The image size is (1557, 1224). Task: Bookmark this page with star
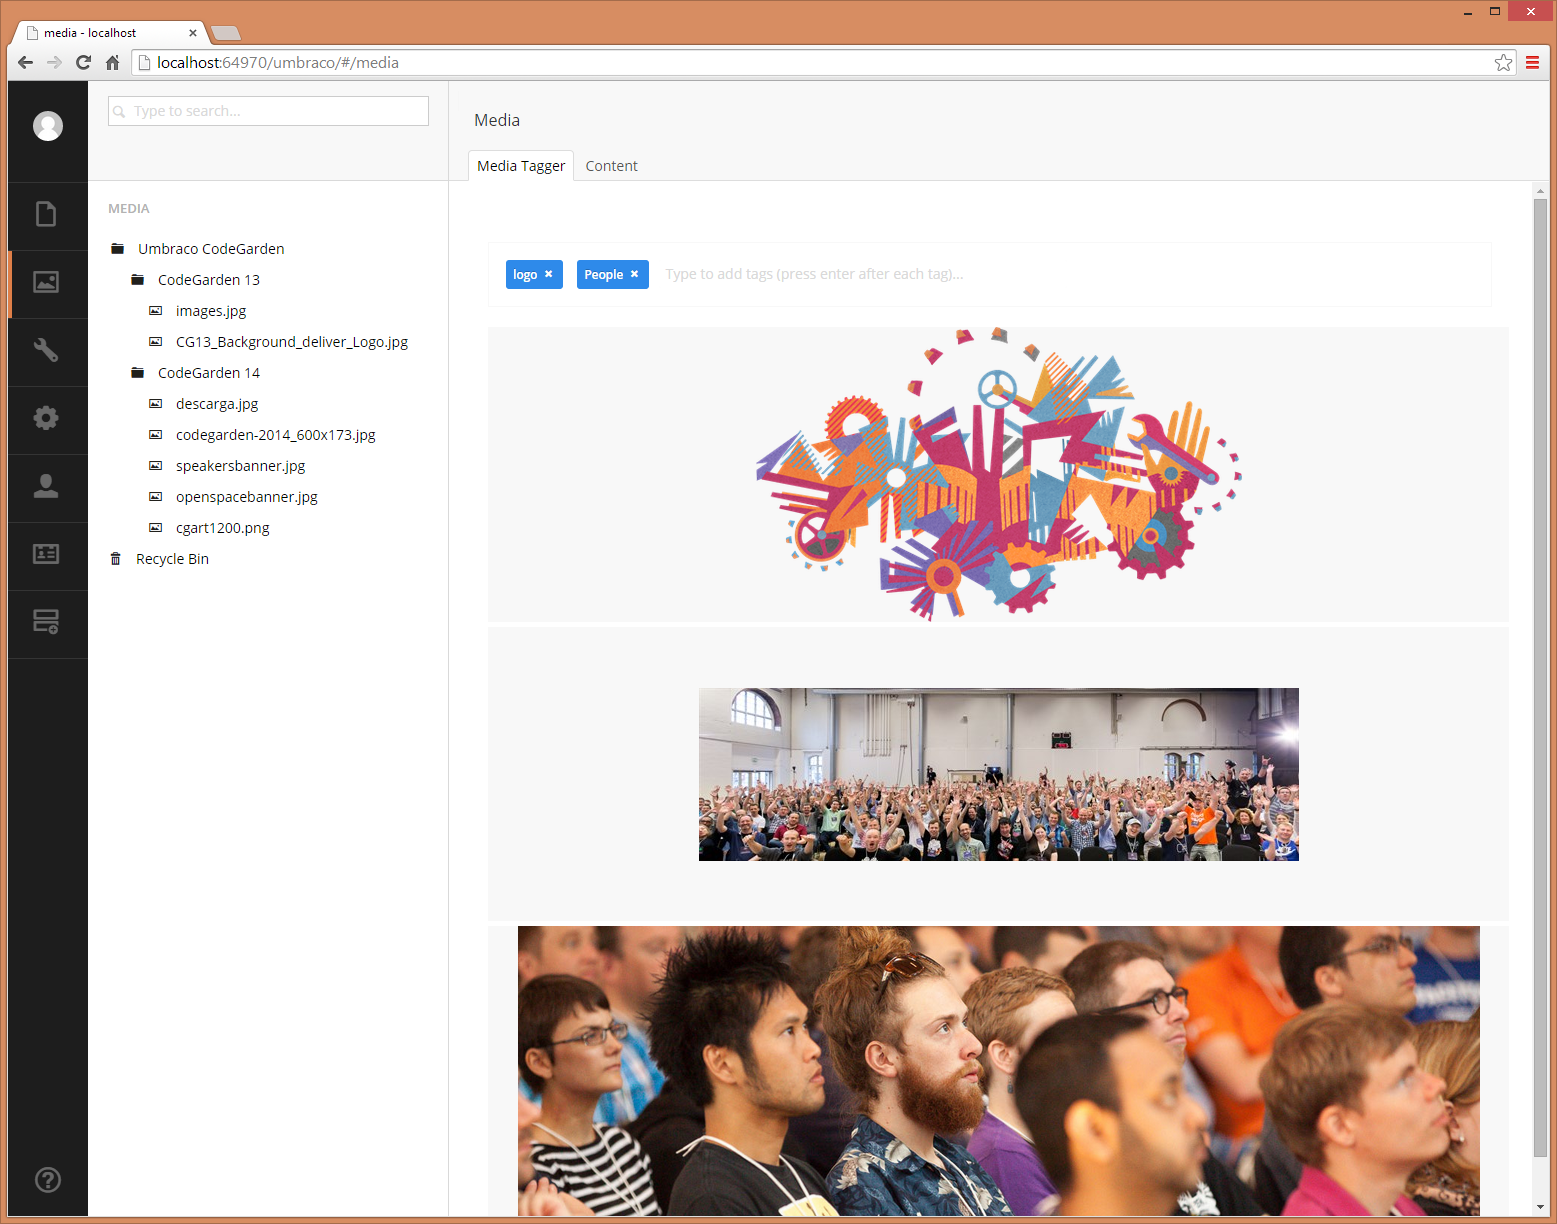coord(1503,62)
